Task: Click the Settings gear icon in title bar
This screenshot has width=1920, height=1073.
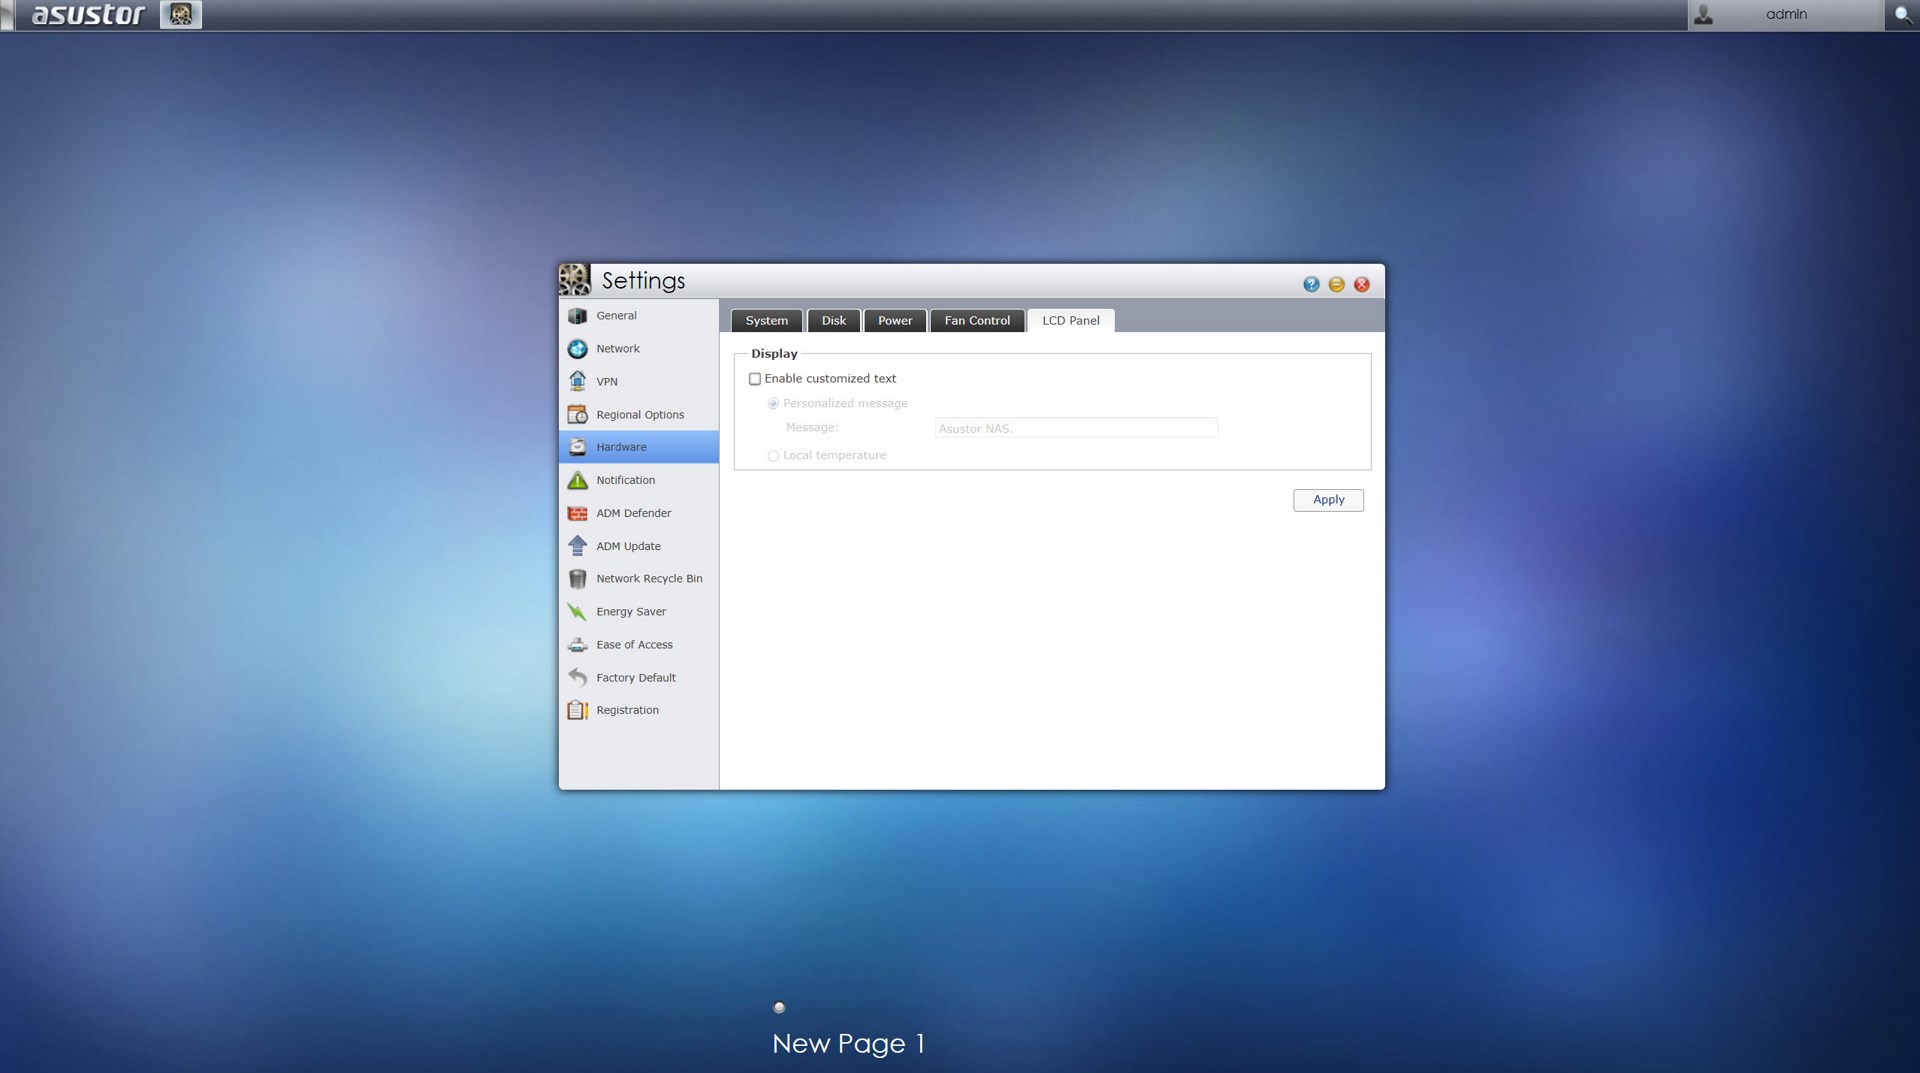Action: pyautogui.click(x=575, y=280)
